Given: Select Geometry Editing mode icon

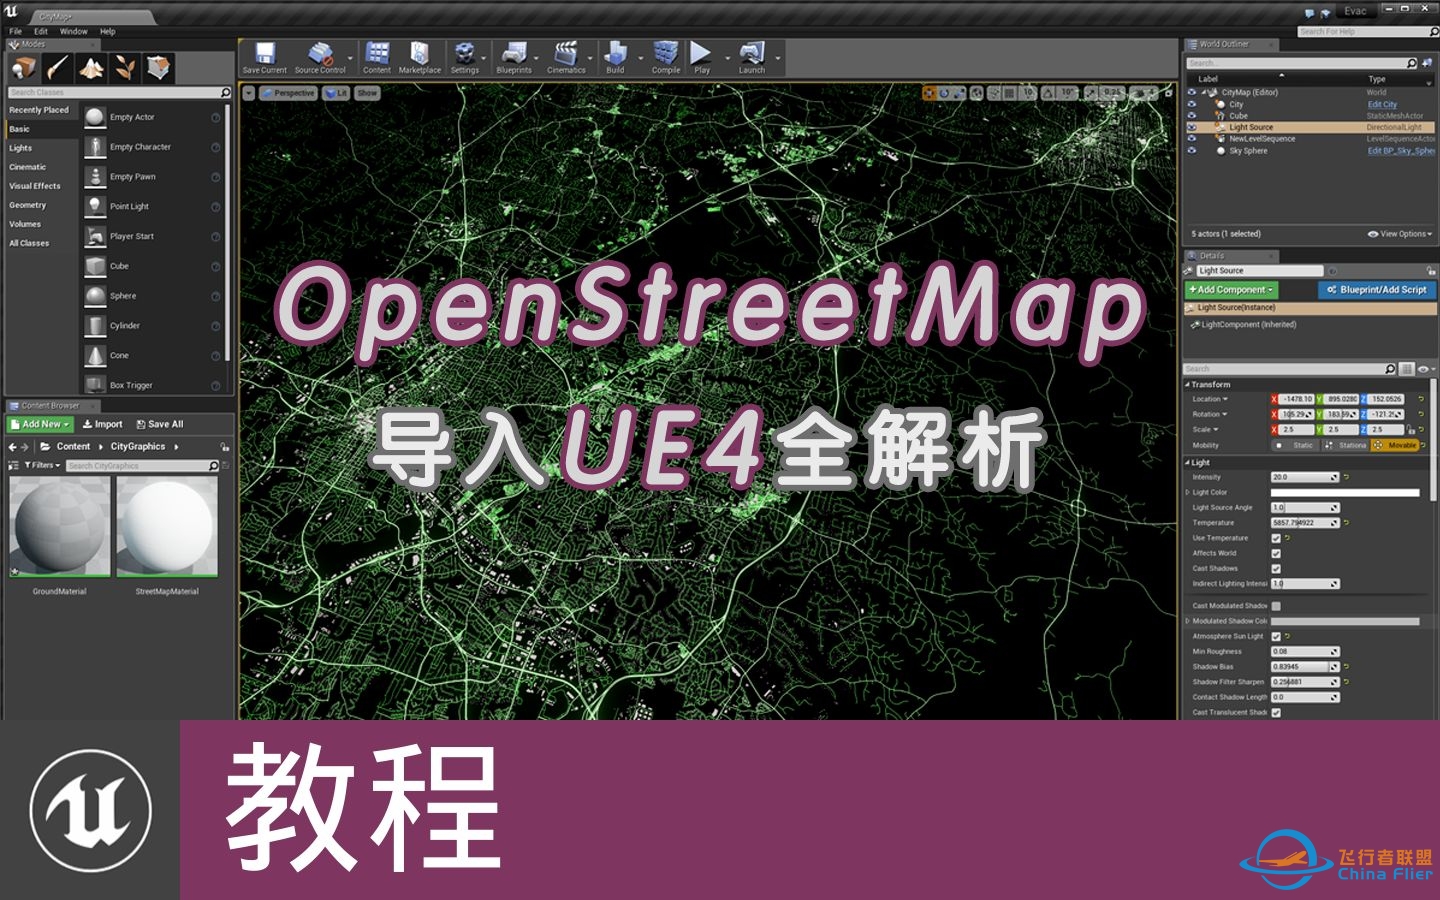Looking at the screenshot, I should tap(158, 68).
